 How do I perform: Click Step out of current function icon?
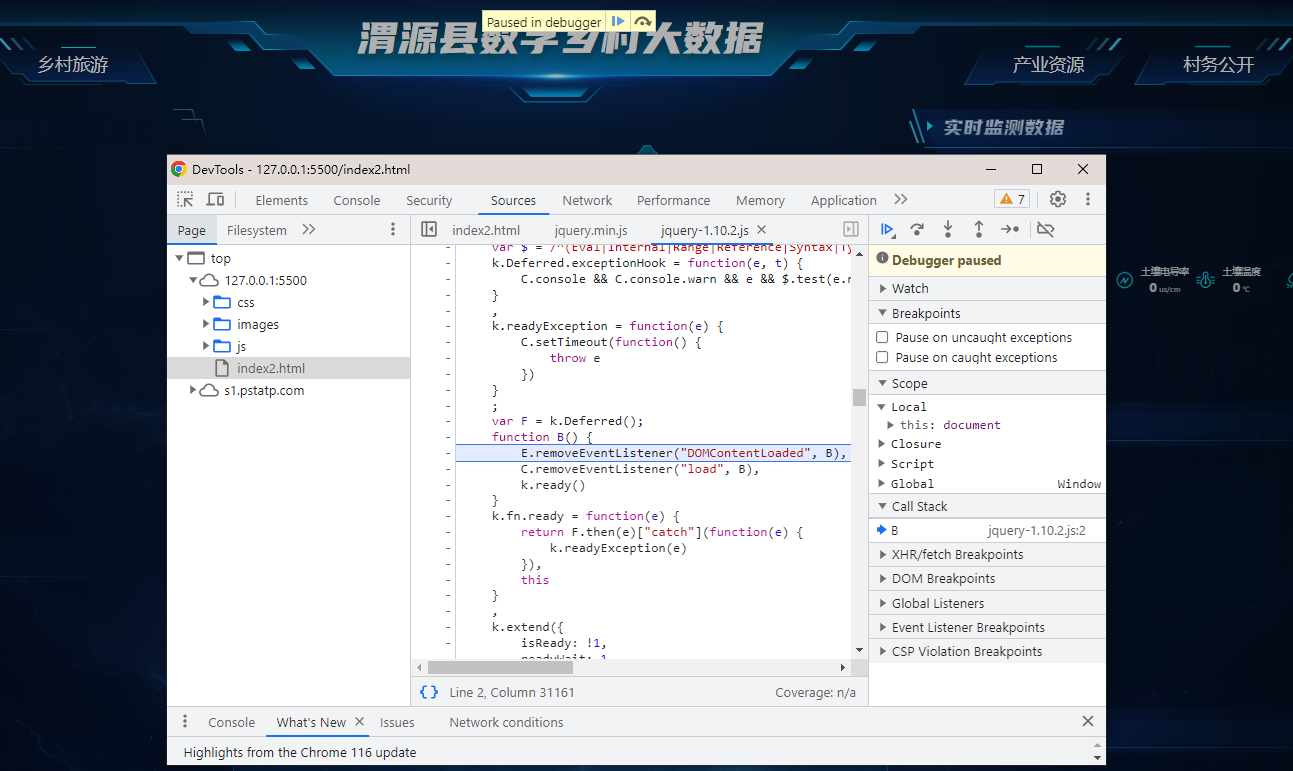979,230
